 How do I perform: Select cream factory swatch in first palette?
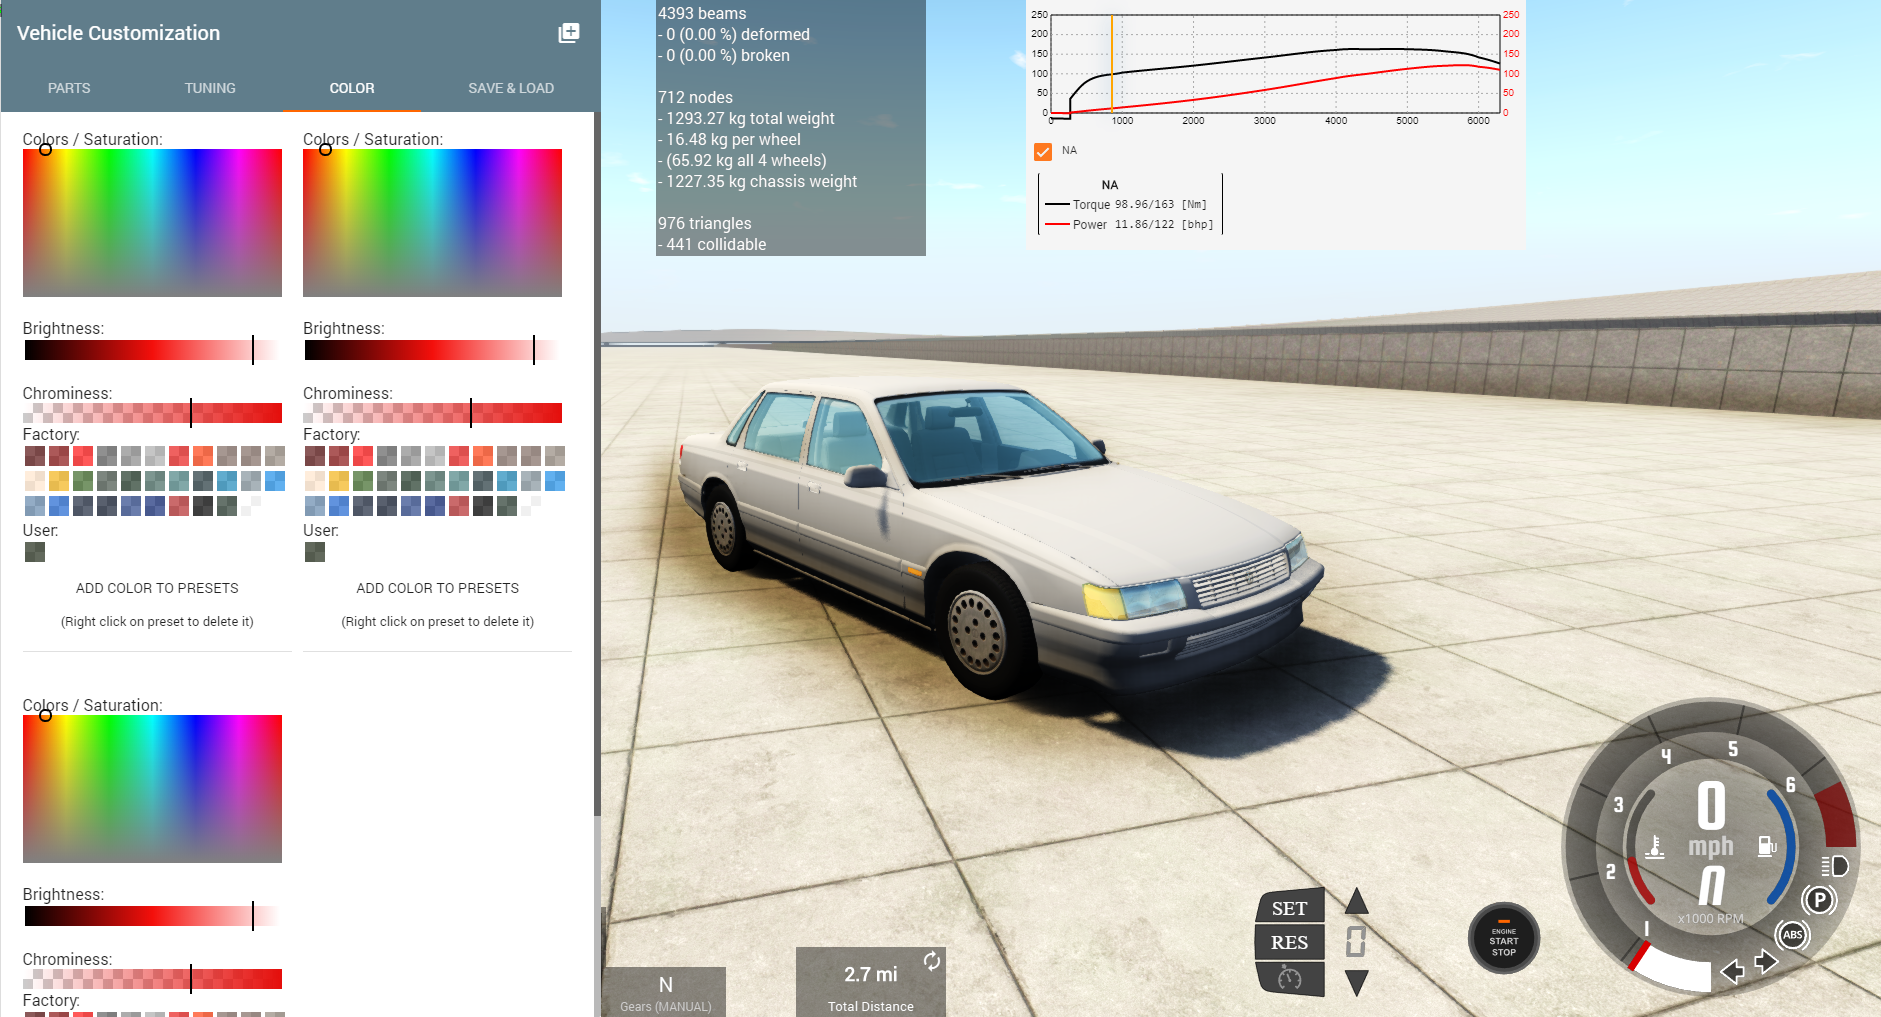(x=35, y=481)
